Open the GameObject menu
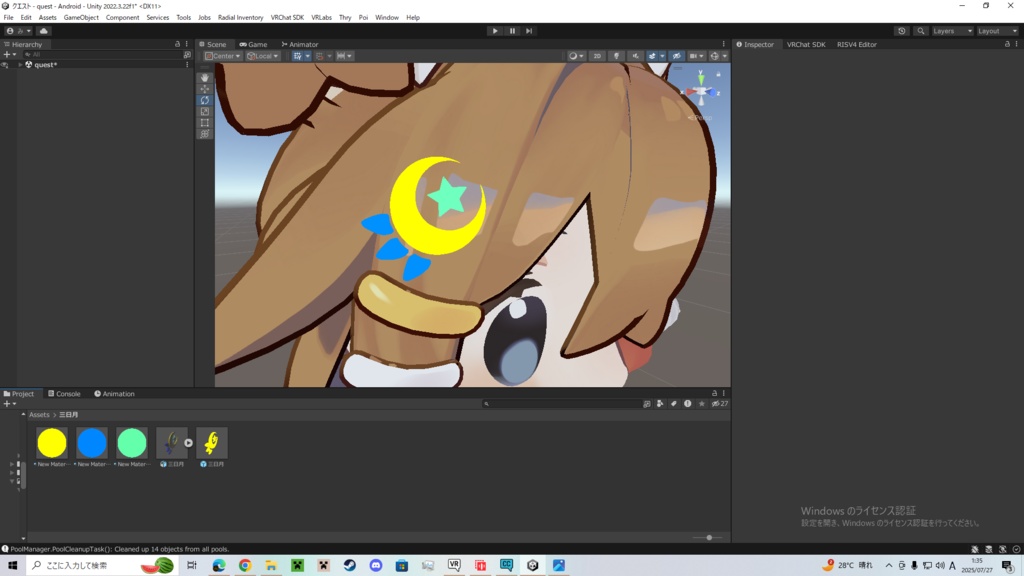The width and height of the screenshot is (1024, 576). click(81, 18)
